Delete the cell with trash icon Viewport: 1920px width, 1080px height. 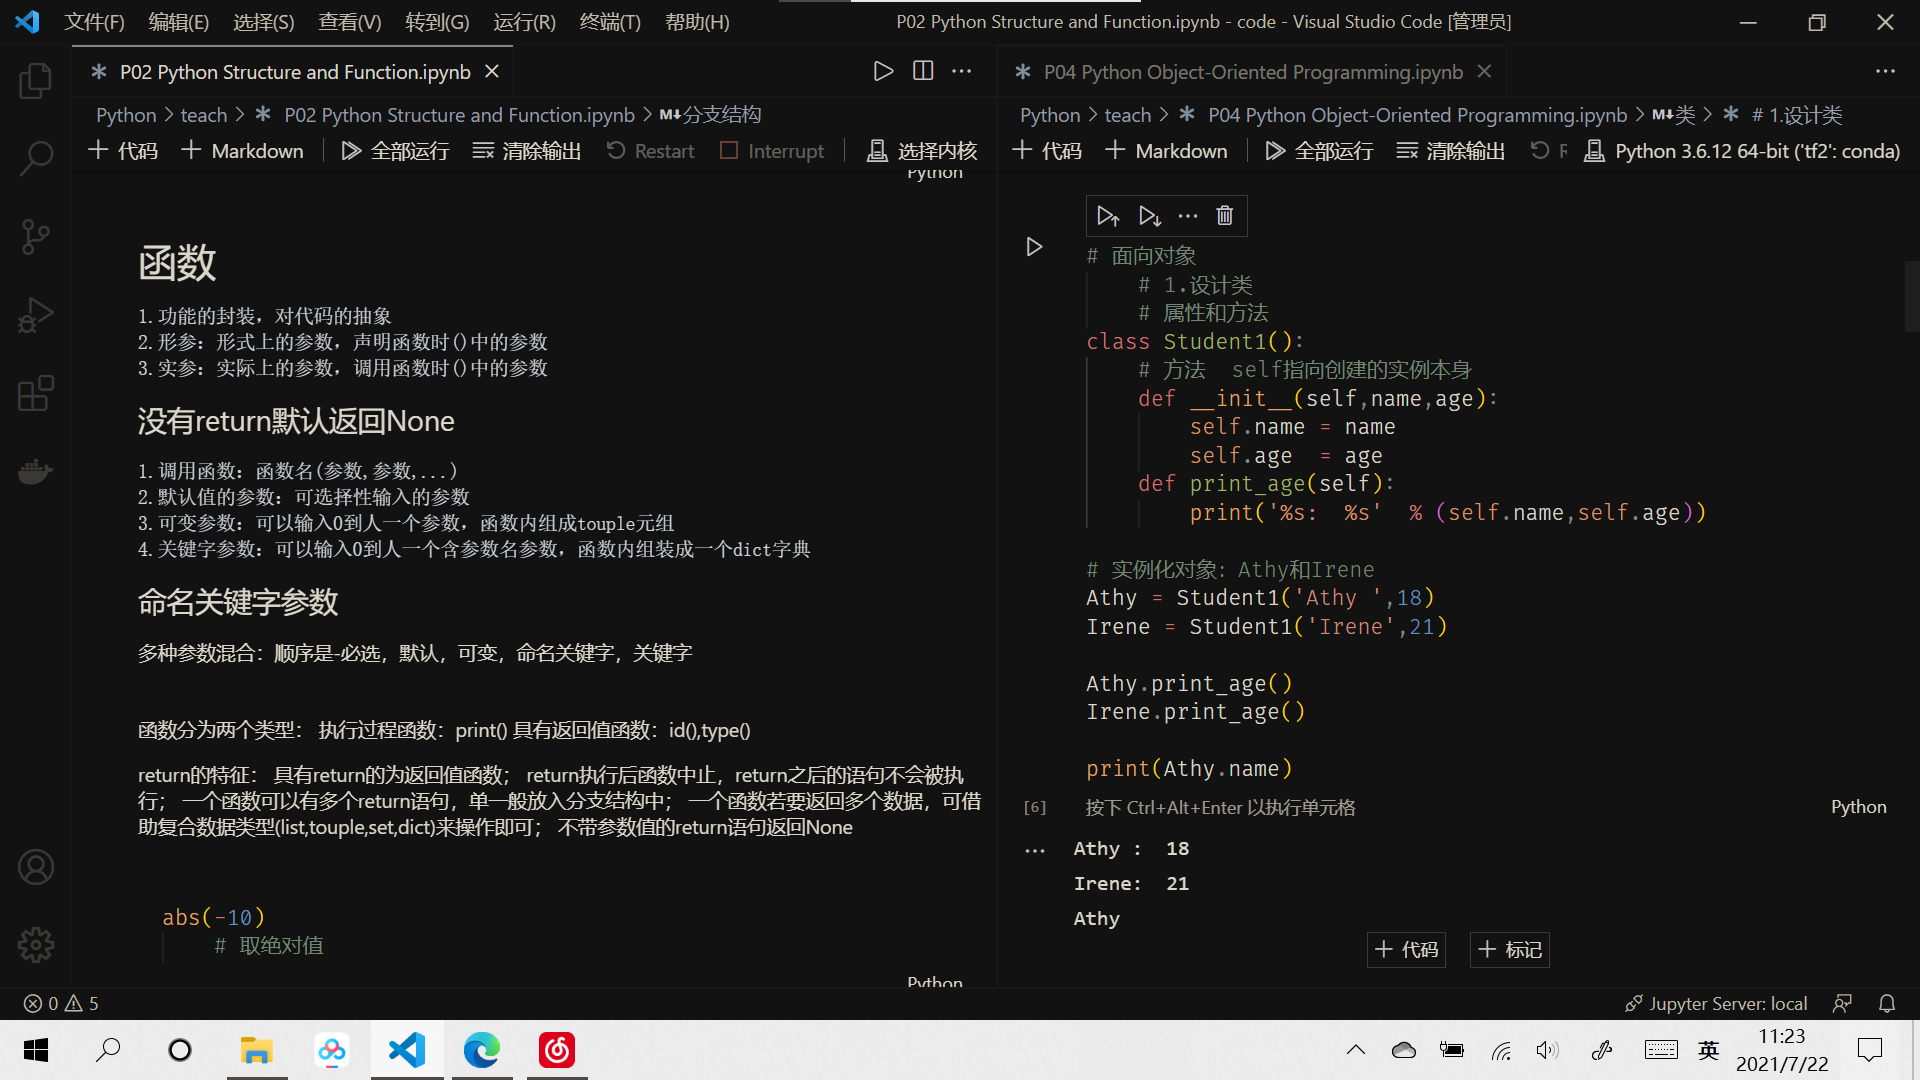pos(1224,216)
